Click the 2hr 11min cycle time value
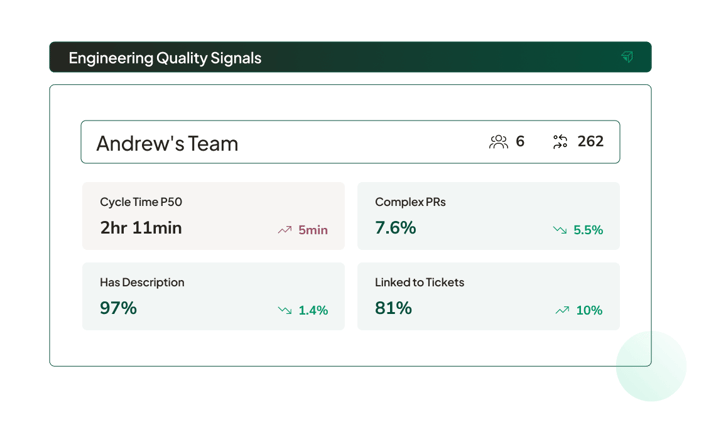Screen dimensions: 711x432 point(141,228)
